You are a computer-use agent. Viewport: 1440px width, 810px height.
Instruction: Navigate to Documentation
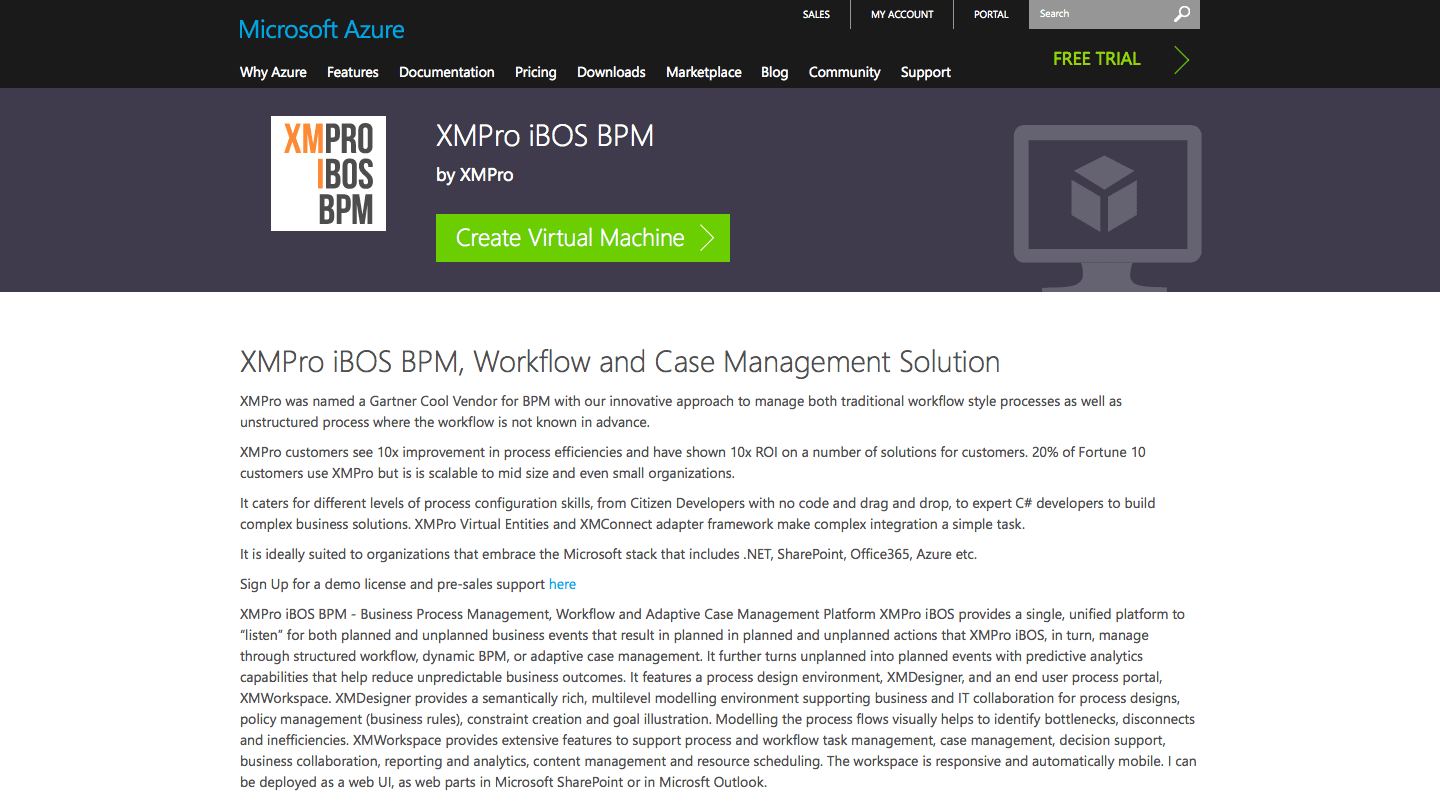coord(447,72)
